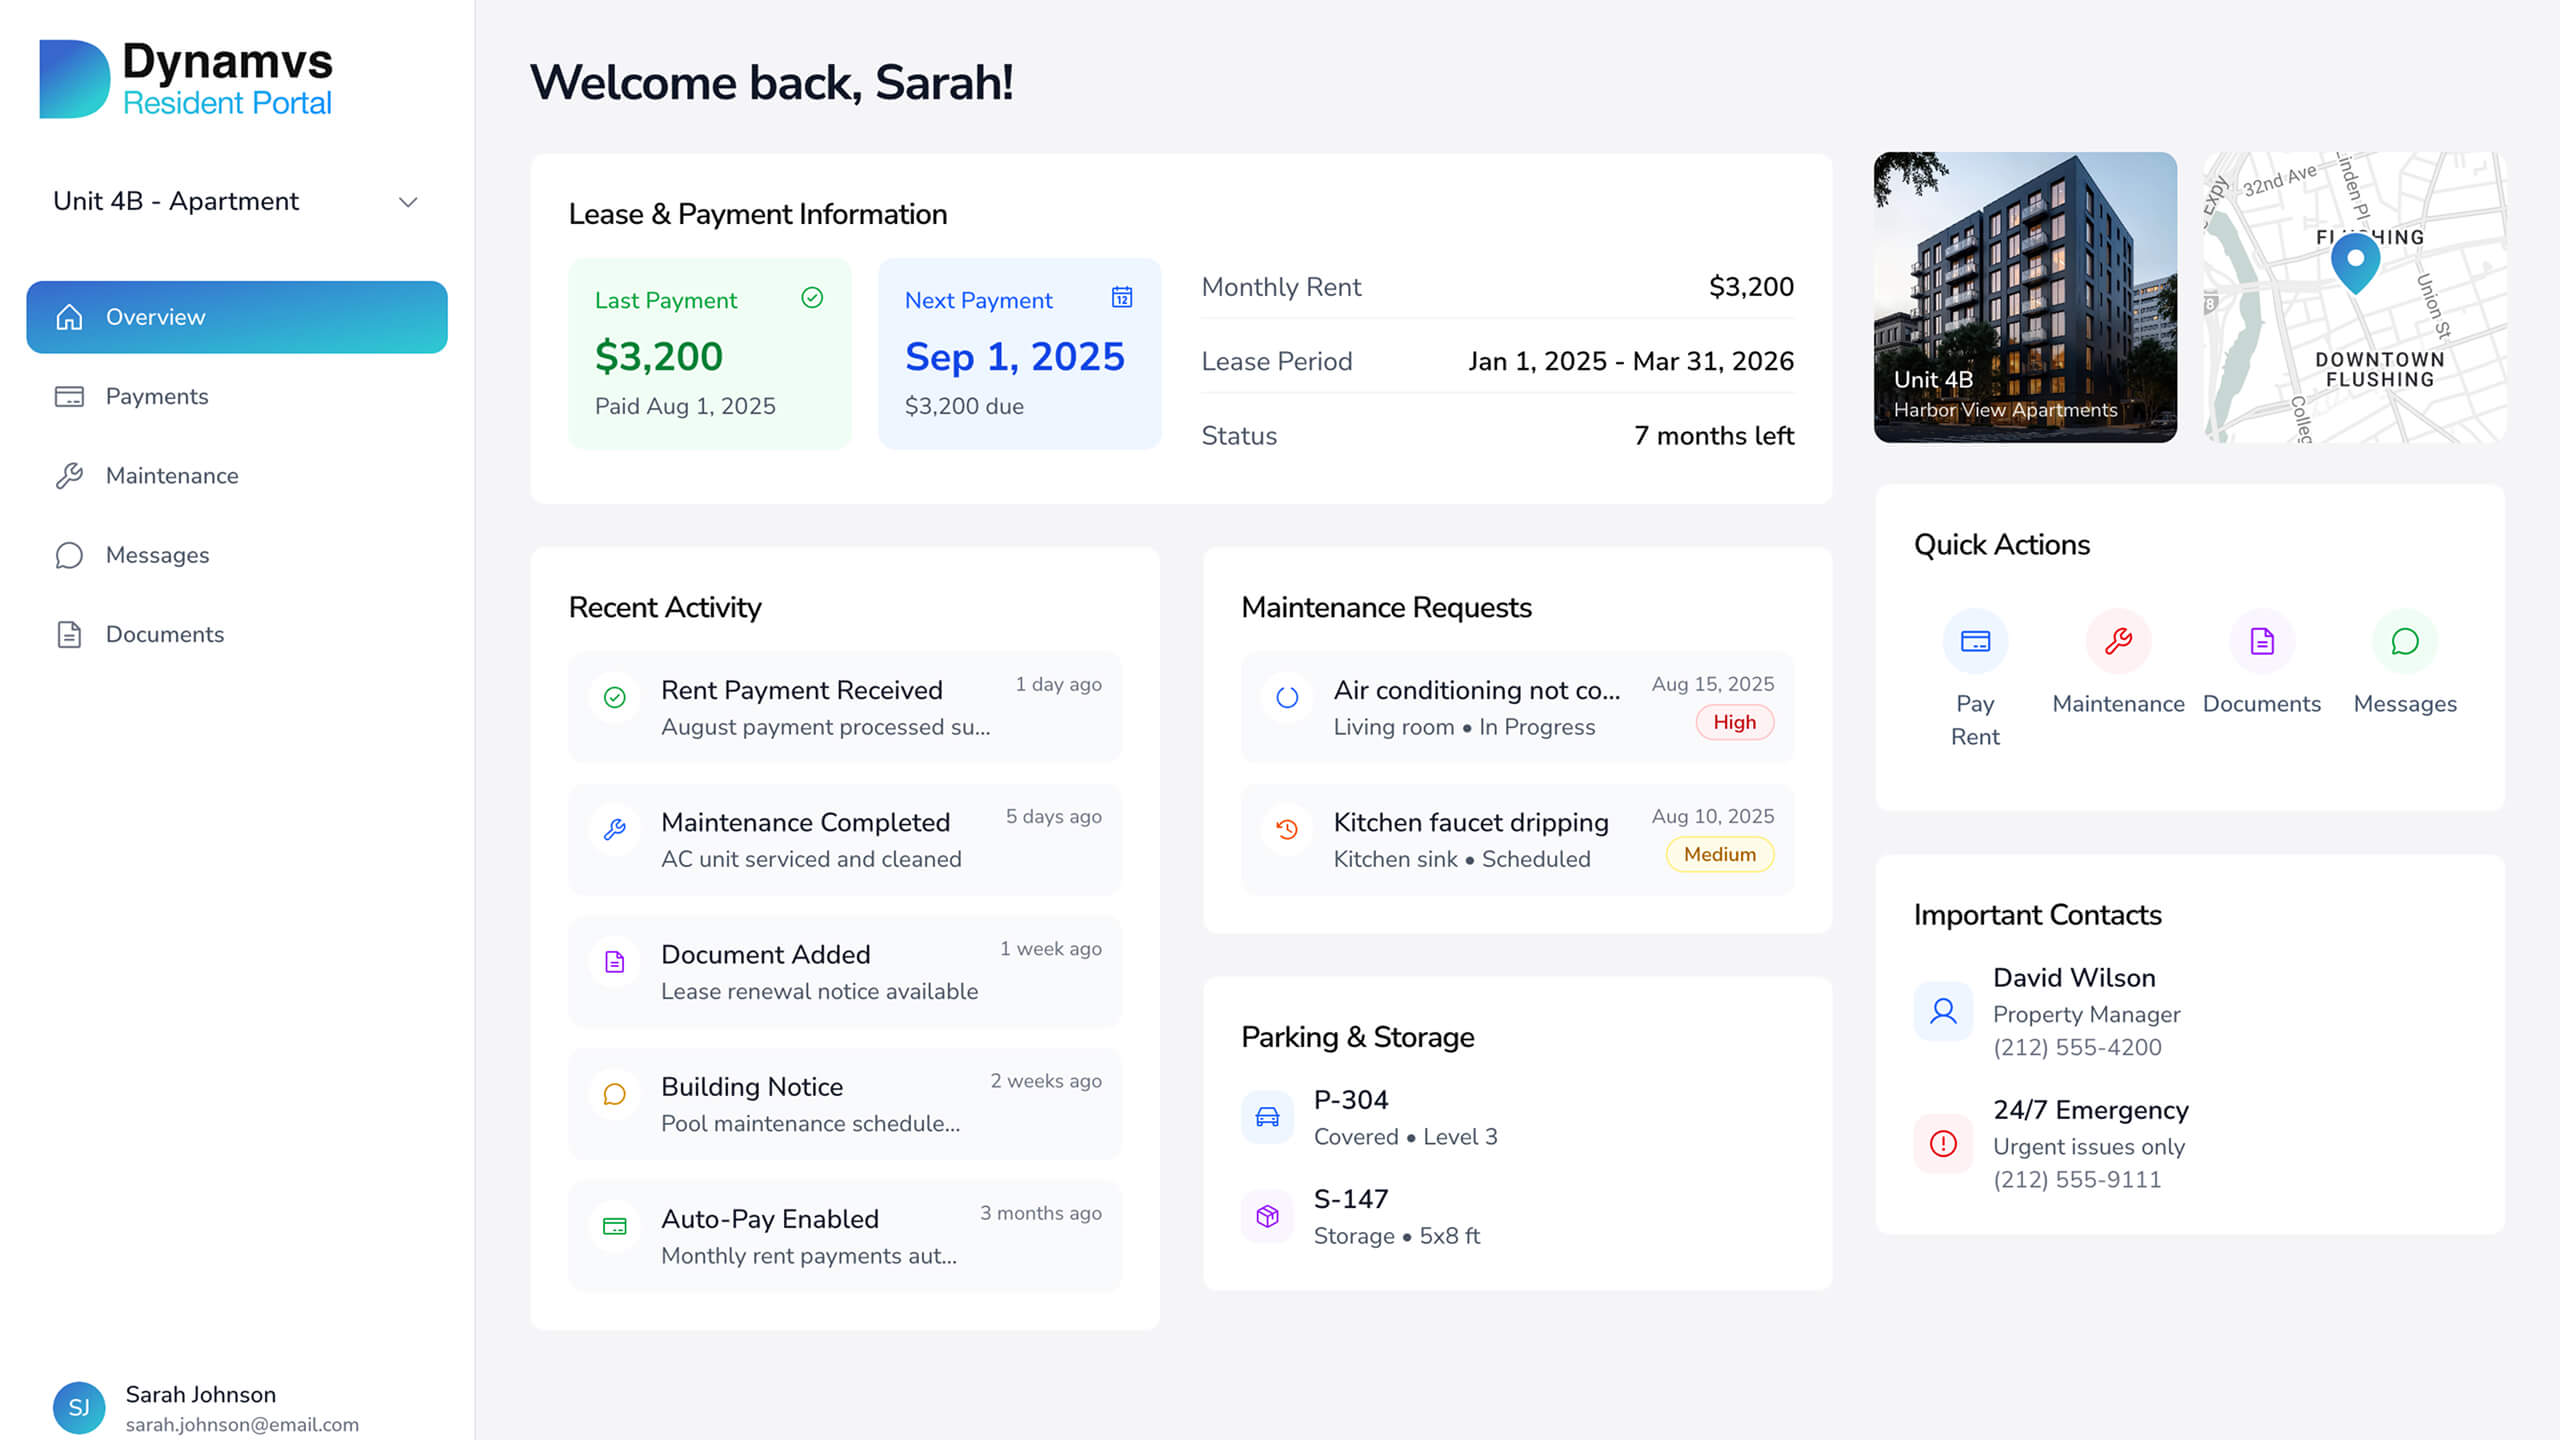Click the calendar icon on Next Payment card
Image resolution: width=2560 pixels, height=1440 pixels.
tap(1123, 299)
